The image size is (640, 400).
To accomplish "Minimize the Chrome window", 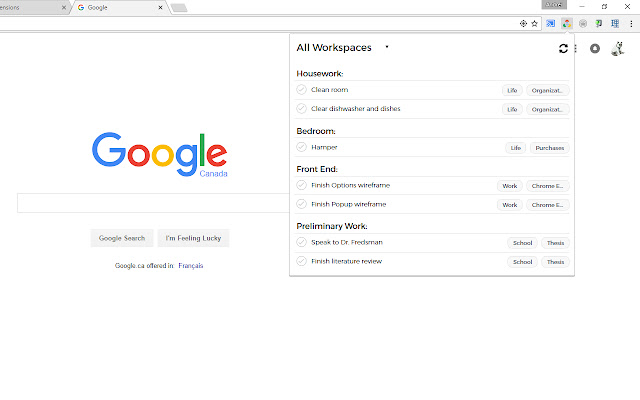I will [x=582, y=7].
